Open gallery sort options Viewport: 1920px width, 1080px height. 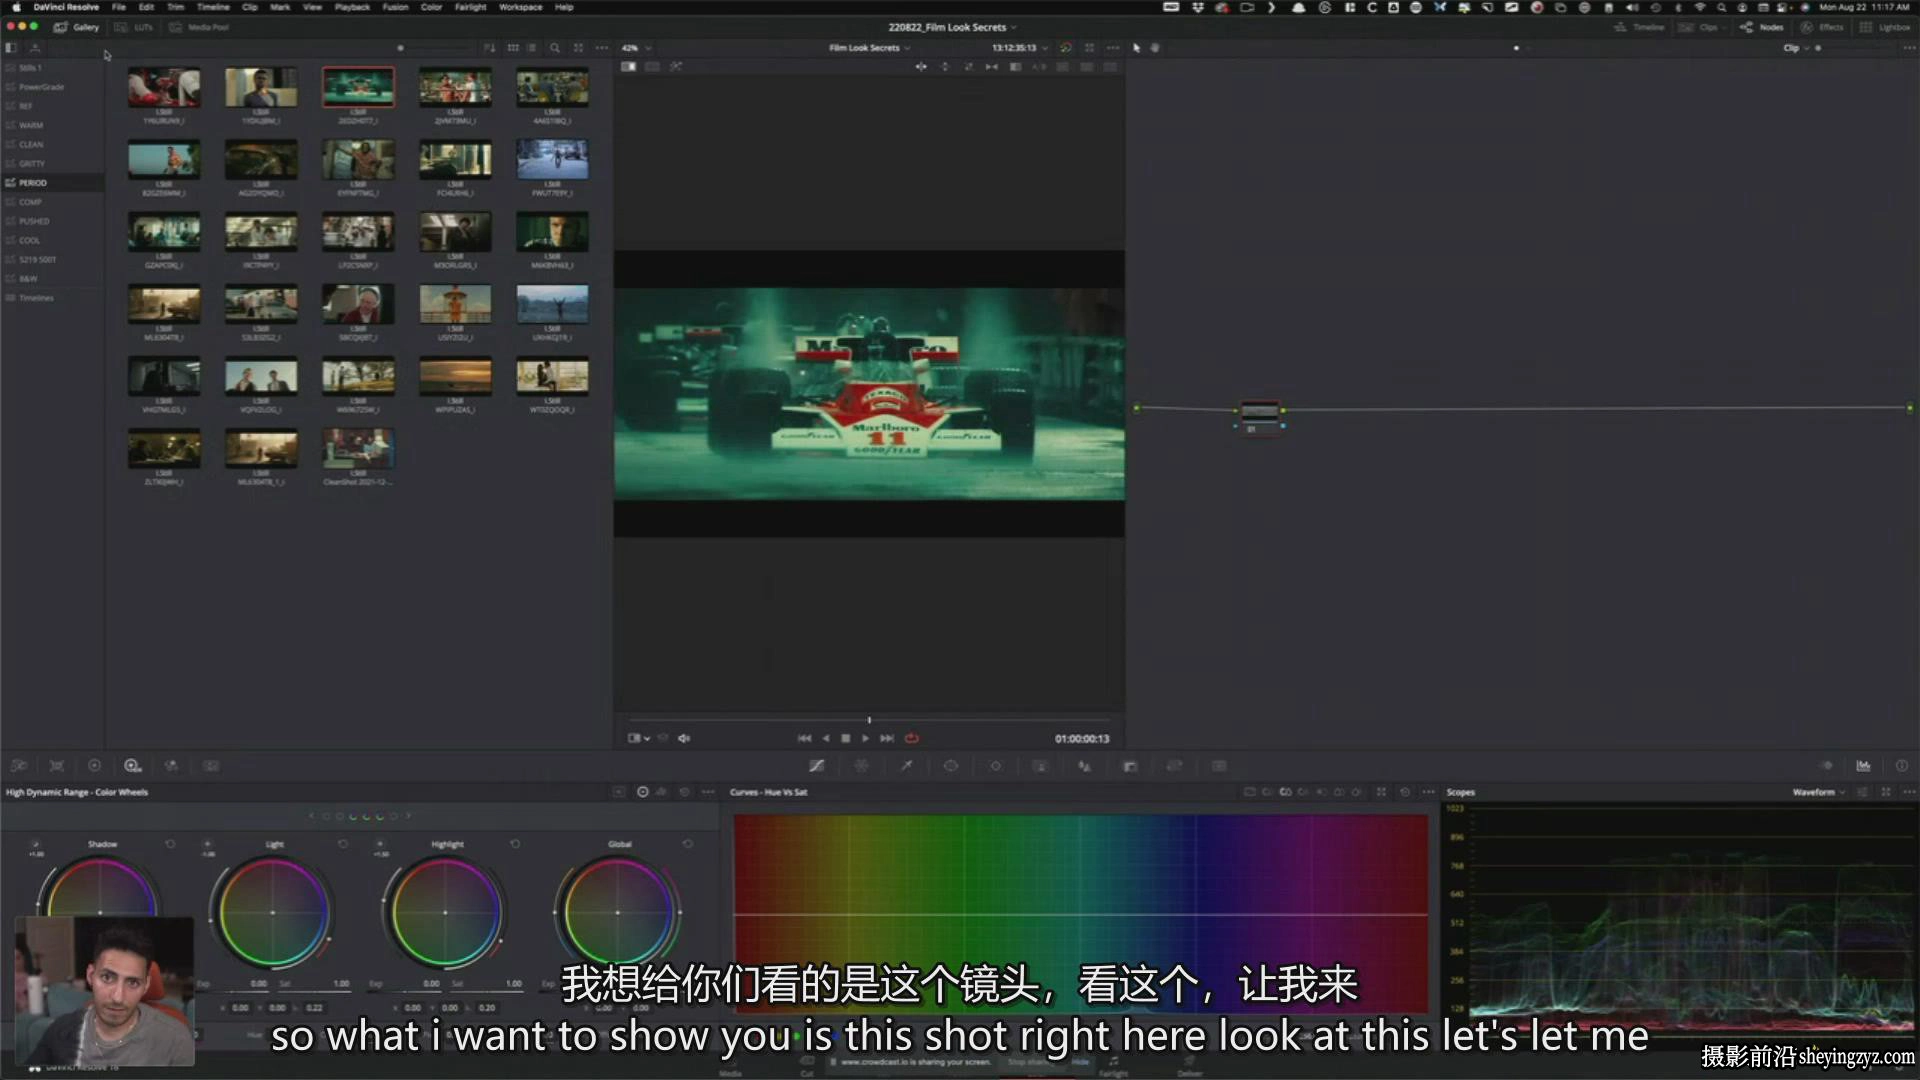pos(489,48)
